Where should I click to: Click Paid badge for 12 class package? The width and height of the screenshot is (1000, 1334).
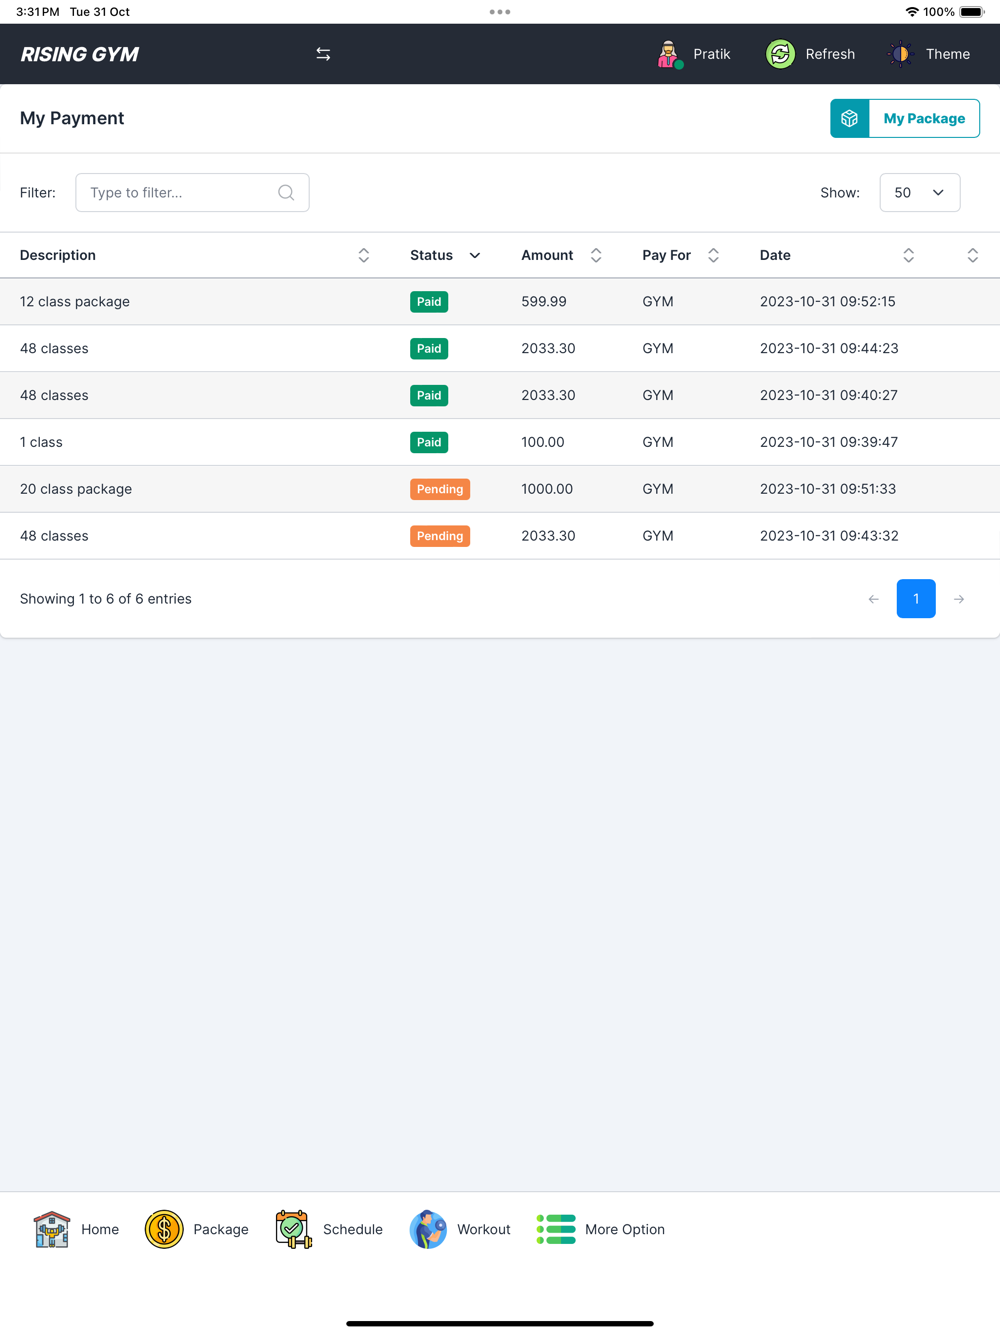point(429,302)
